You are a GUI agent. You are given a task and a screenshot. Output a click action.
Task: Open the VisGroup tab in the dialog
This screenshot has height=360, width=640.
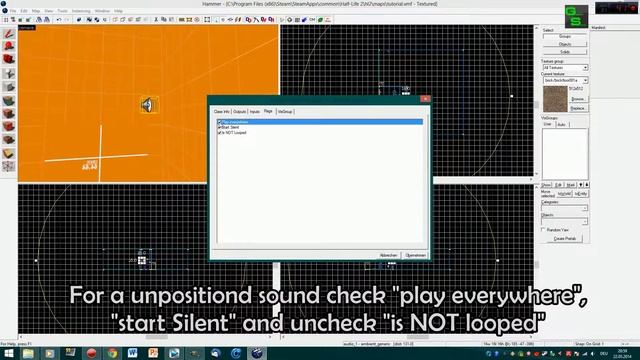pyautogui.click(x=285, y=111)
